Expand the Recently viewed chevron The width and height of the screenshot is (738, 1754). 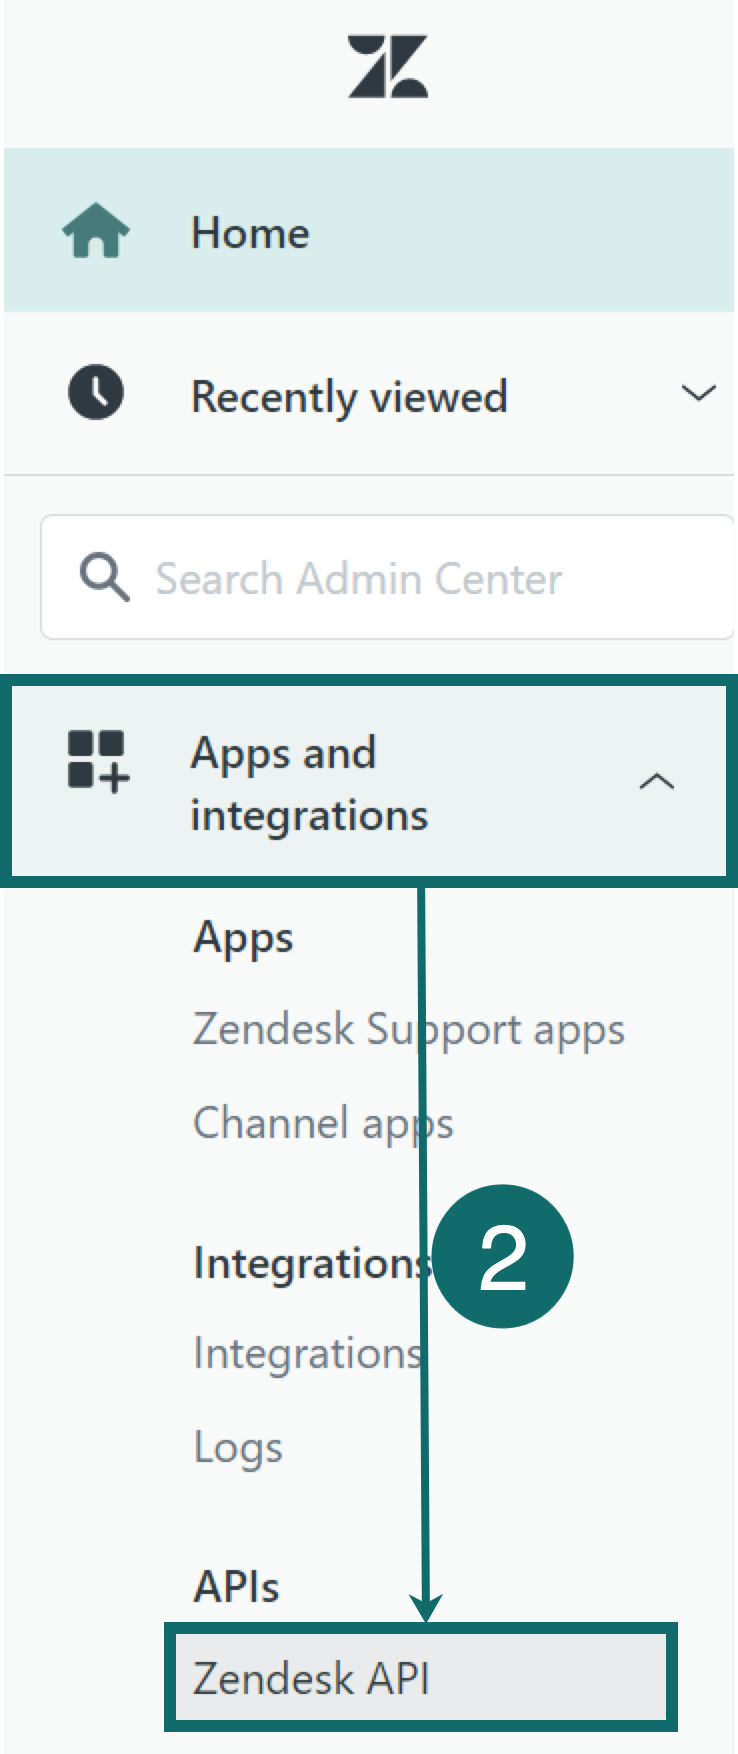[x=698, y=393]
